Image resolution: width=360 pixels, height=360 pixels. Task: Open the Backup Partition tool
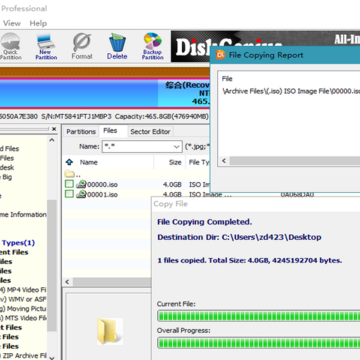(x=153, y=46)
